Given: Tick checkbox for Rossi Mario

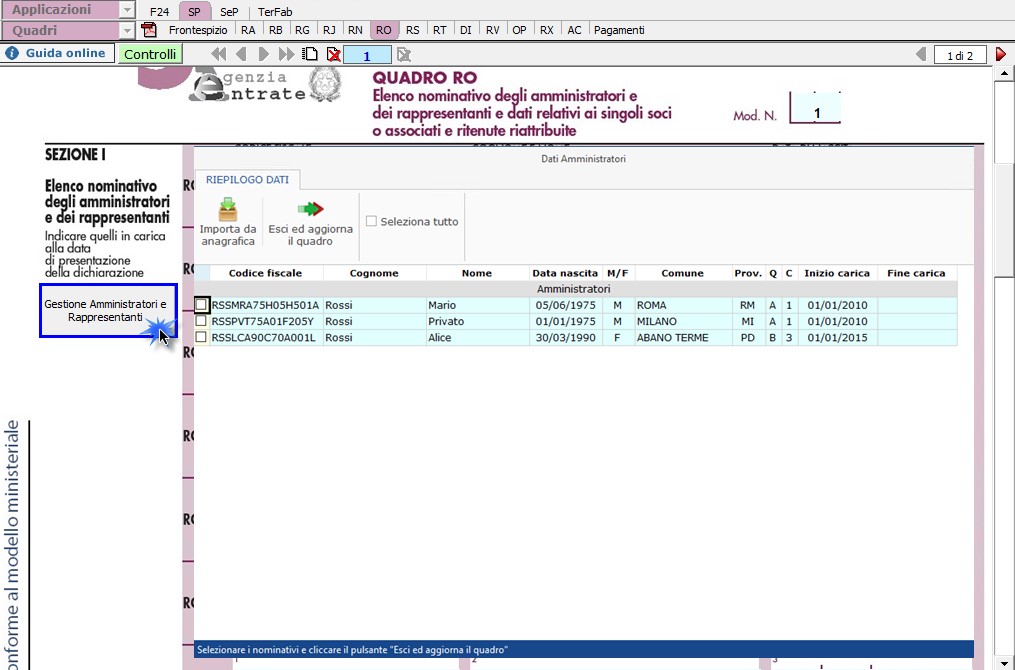Looking at the screenshot, I should click(201, 304).
